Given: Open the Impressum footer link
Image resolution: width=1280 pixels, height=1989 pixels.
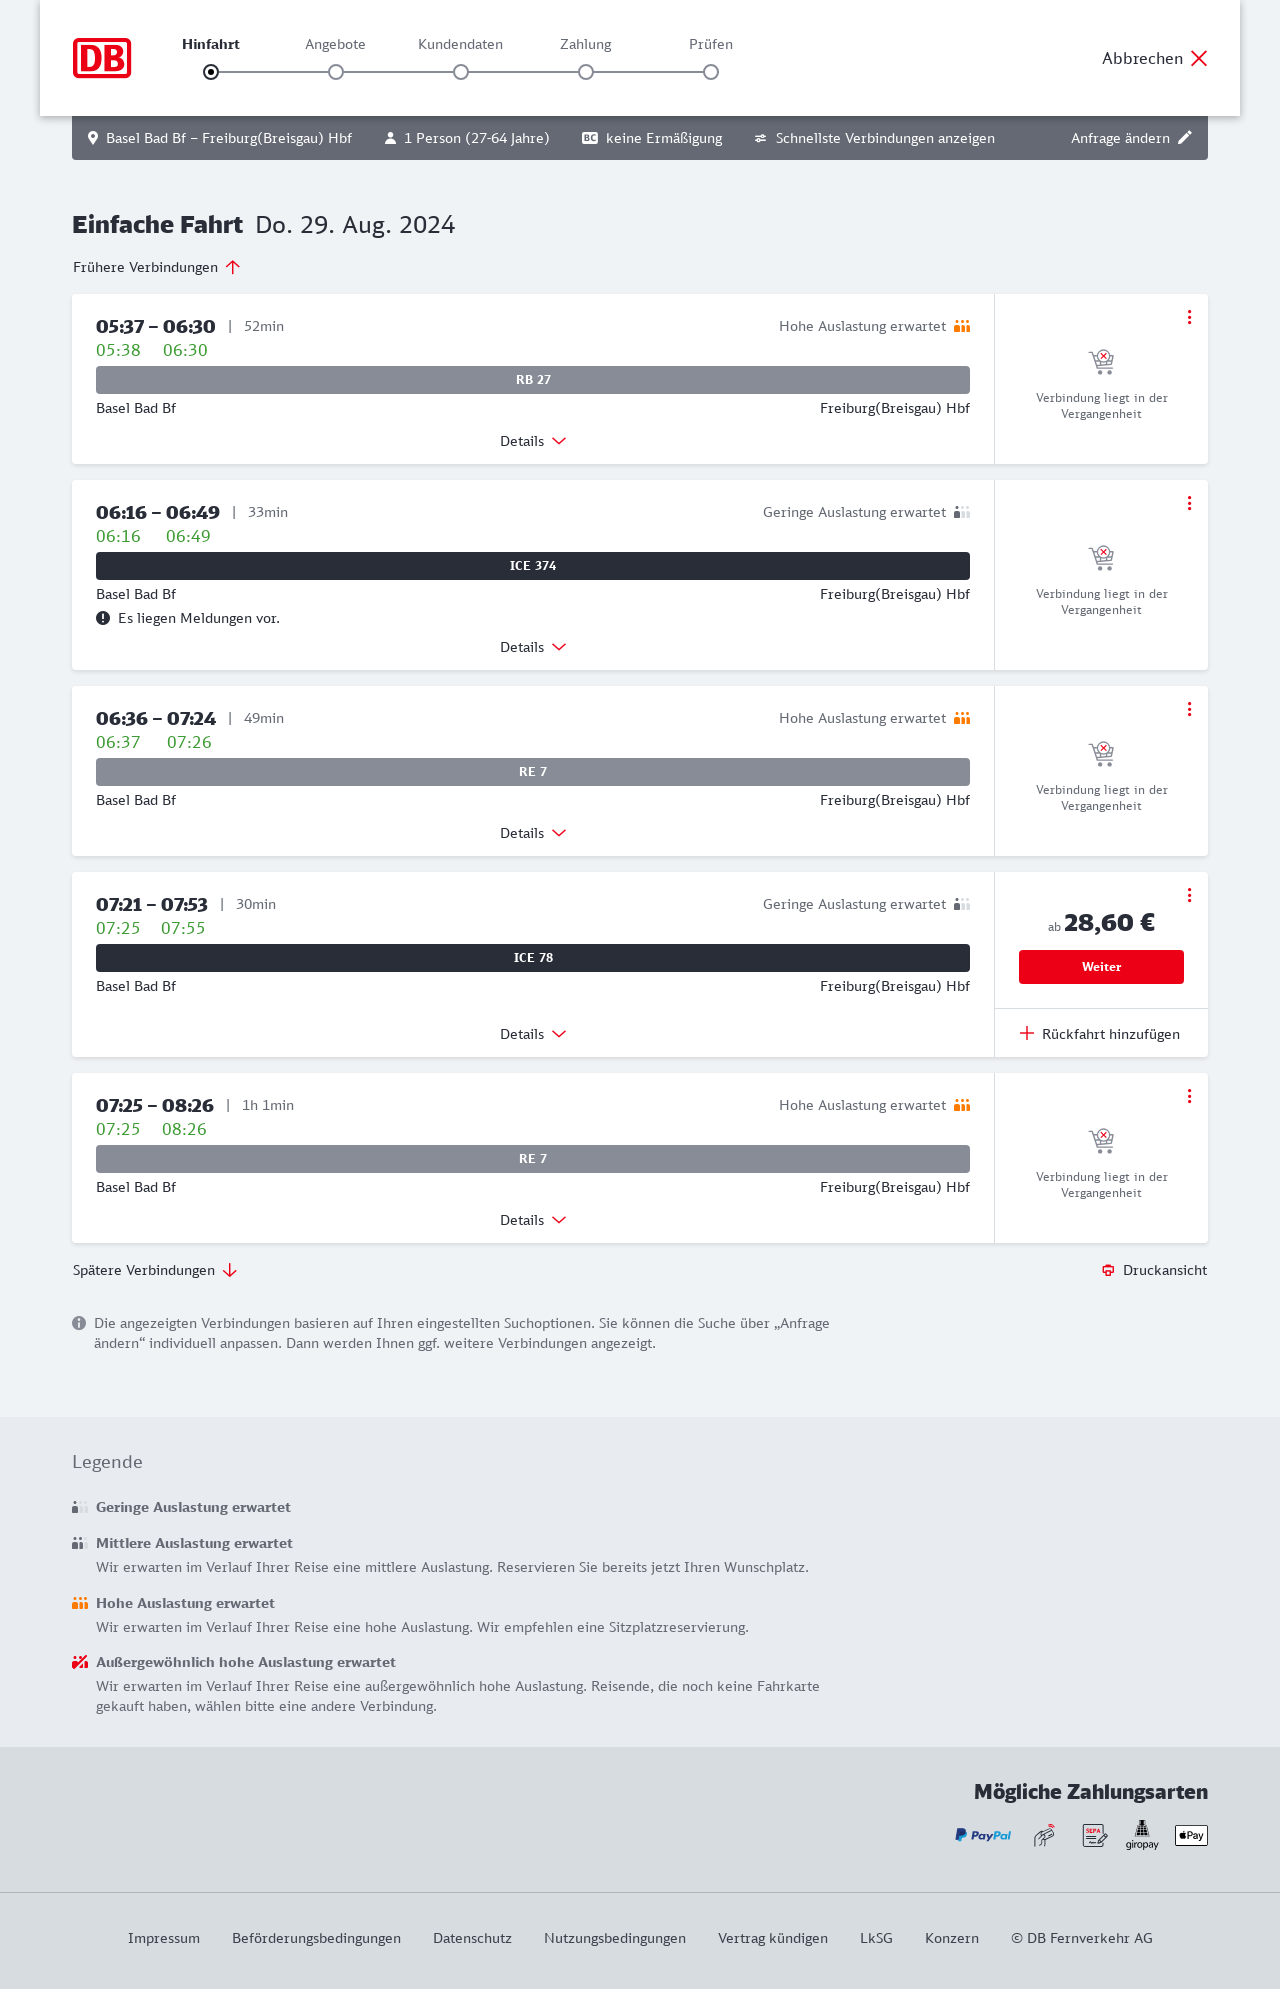Looking at the screenshot, I should pyautogui.click(x=164, y=1938).
